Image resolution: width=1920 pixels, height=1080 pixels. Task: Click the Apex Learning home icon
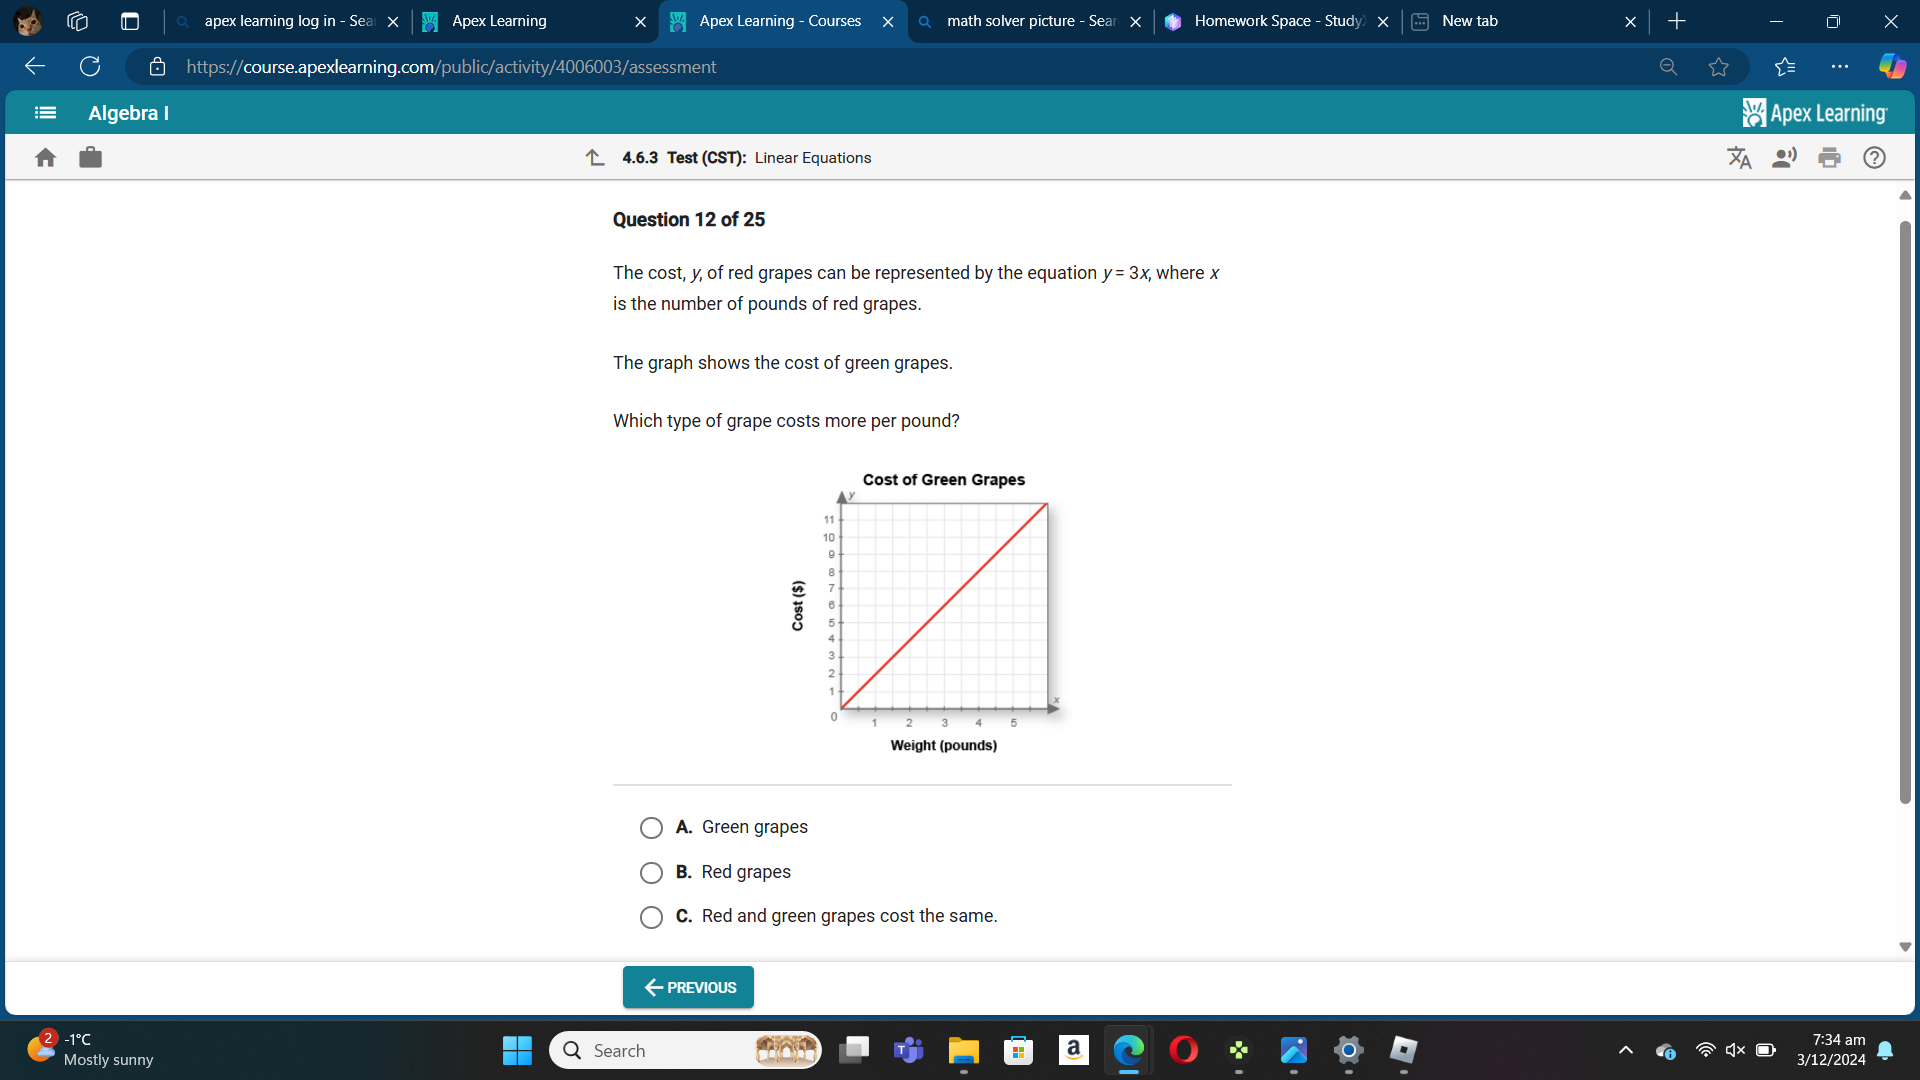45,157
